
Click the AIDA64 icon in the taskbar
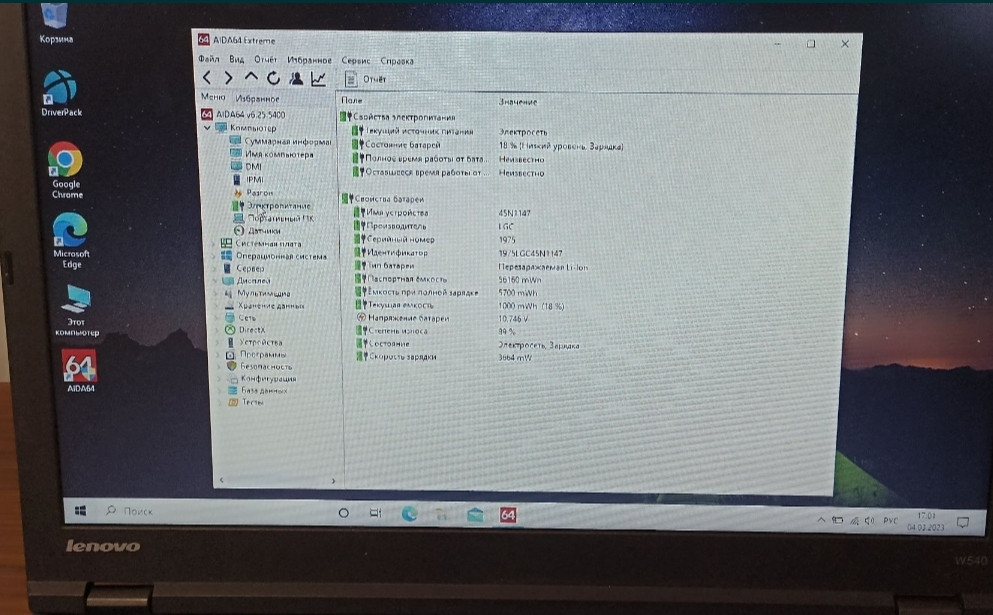(x=508, y=514)
